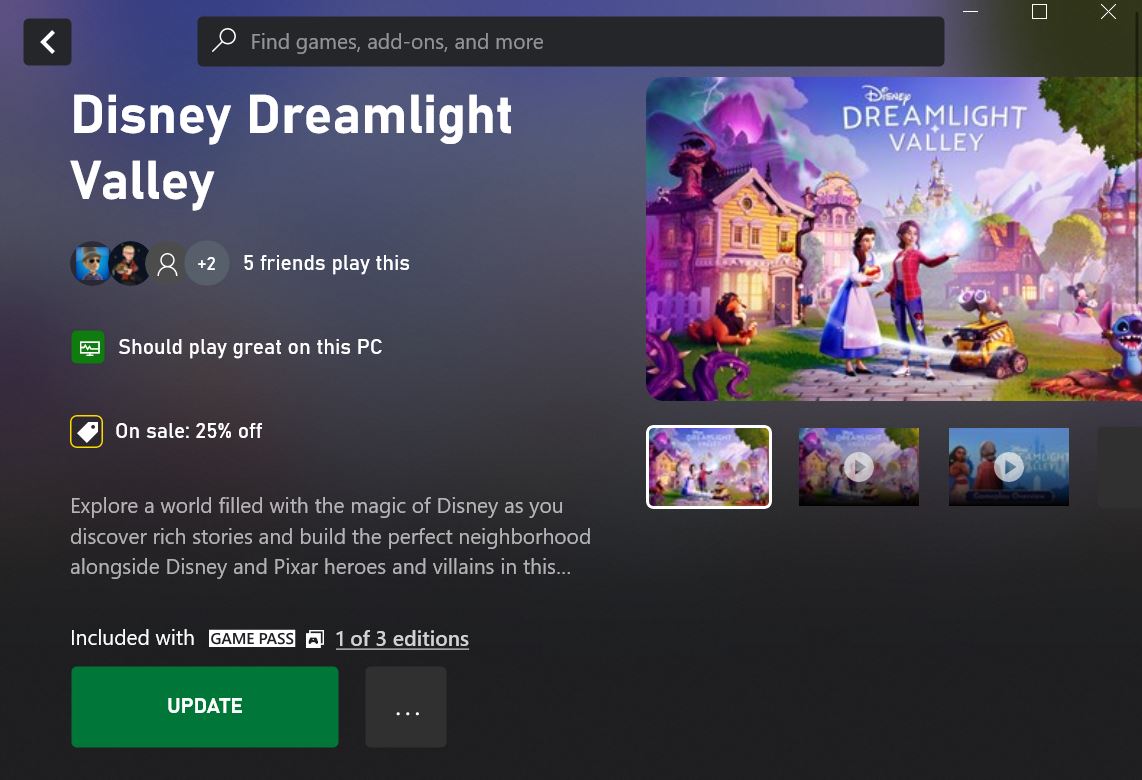Screen dimensions: 1142x780
Task: Click the Game Pass badge
Action: tap(251, 638)
